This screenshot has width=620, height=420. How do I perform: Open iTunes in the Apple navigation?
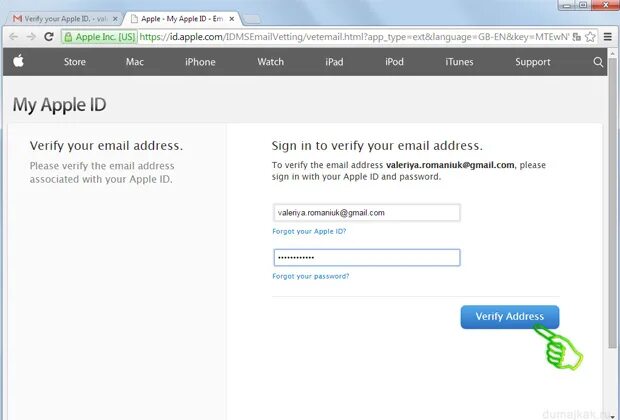point(459,62)
